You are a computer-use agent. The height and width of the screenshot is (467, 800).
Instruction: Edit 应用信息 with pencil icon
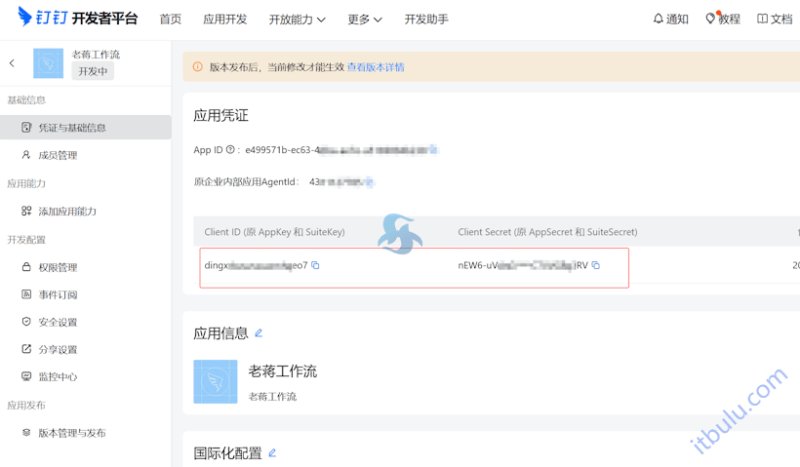pyautogui.click(x=259, y=333)
